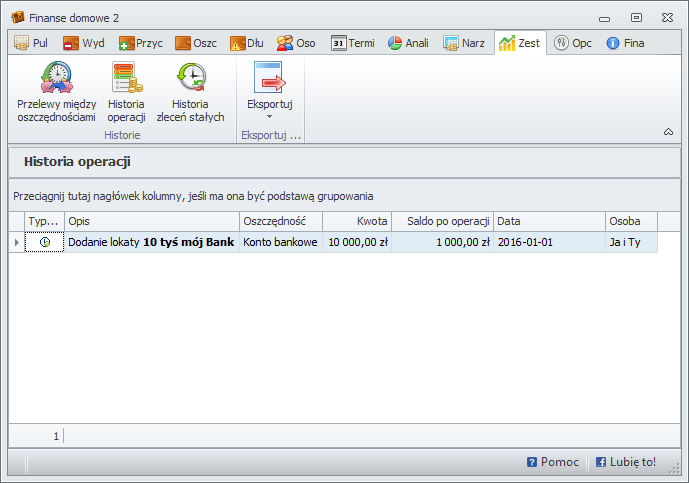Expand the Eksportuj dropdown arrow

[269, 117]
